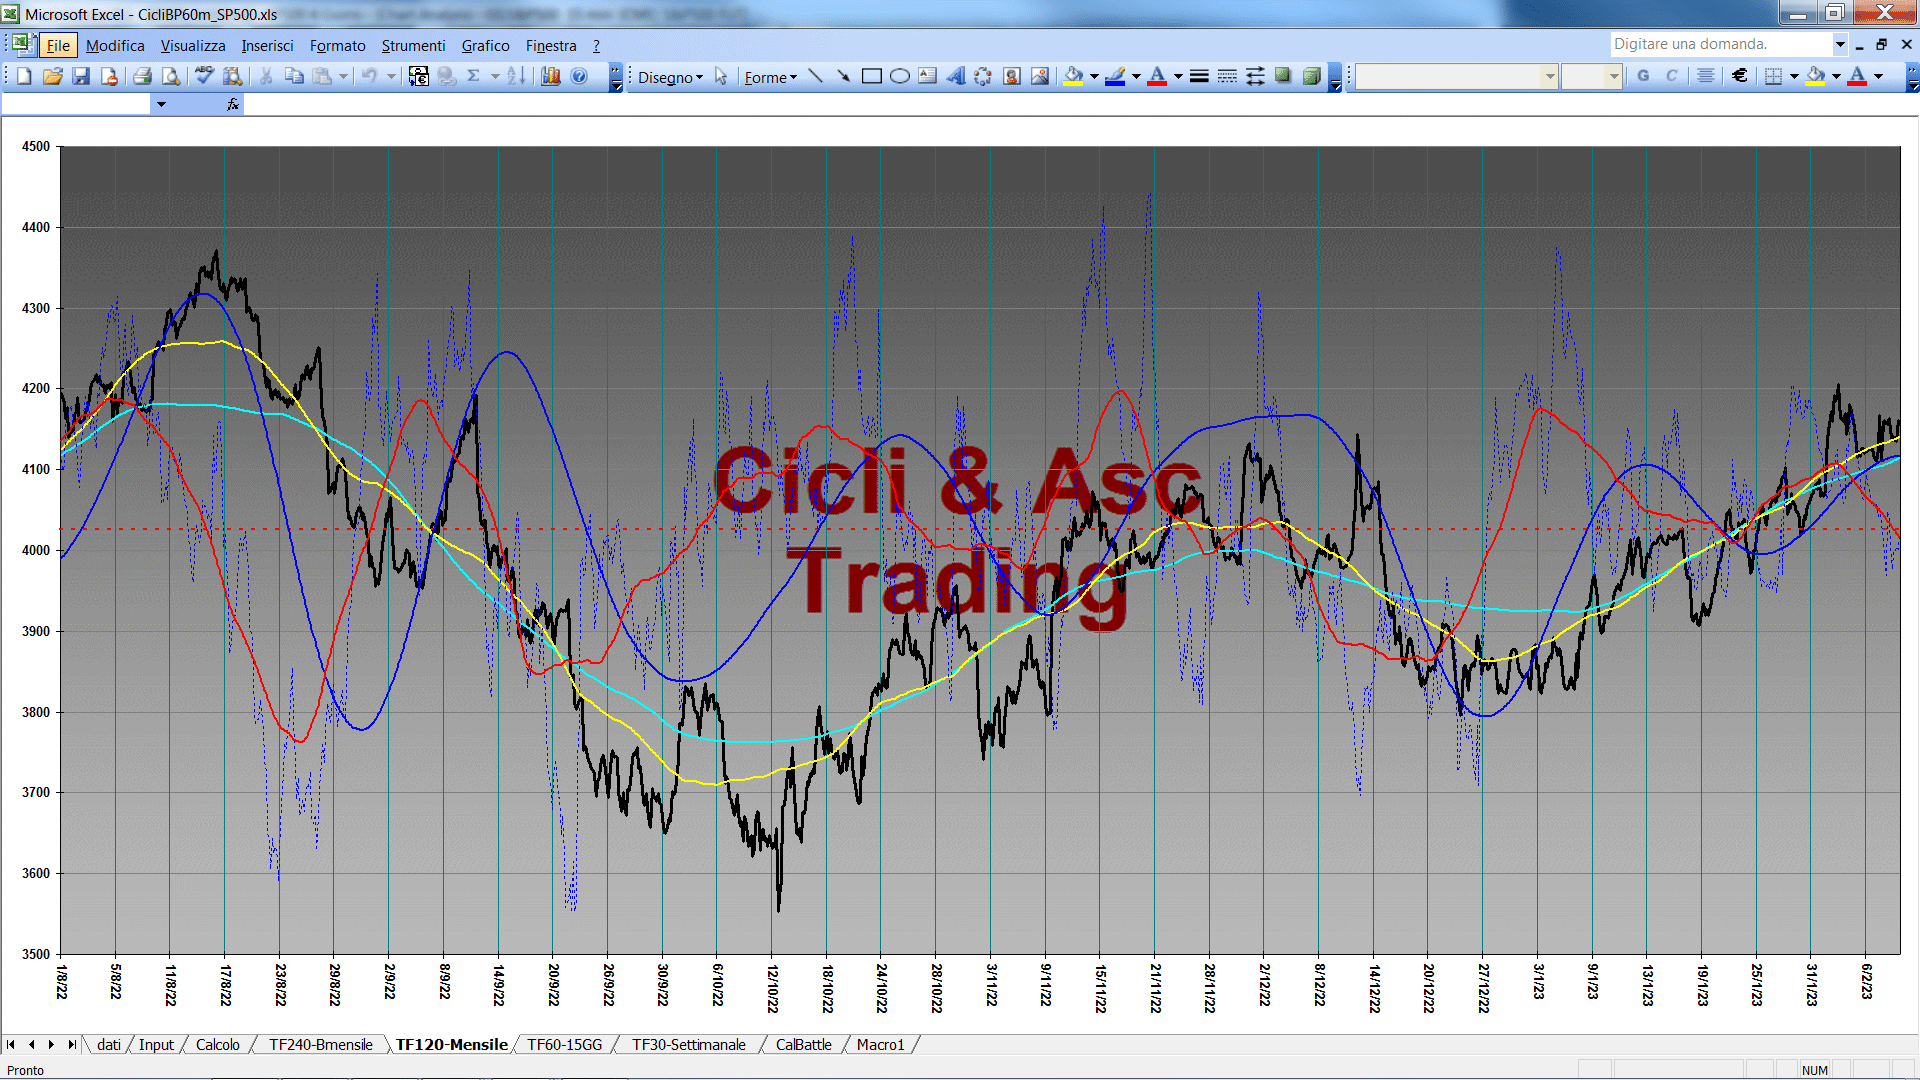The height and width of the screenshot is (1080, 1920).
Task: Click the Paste clipboard icon
Action: tap(322, 76)
